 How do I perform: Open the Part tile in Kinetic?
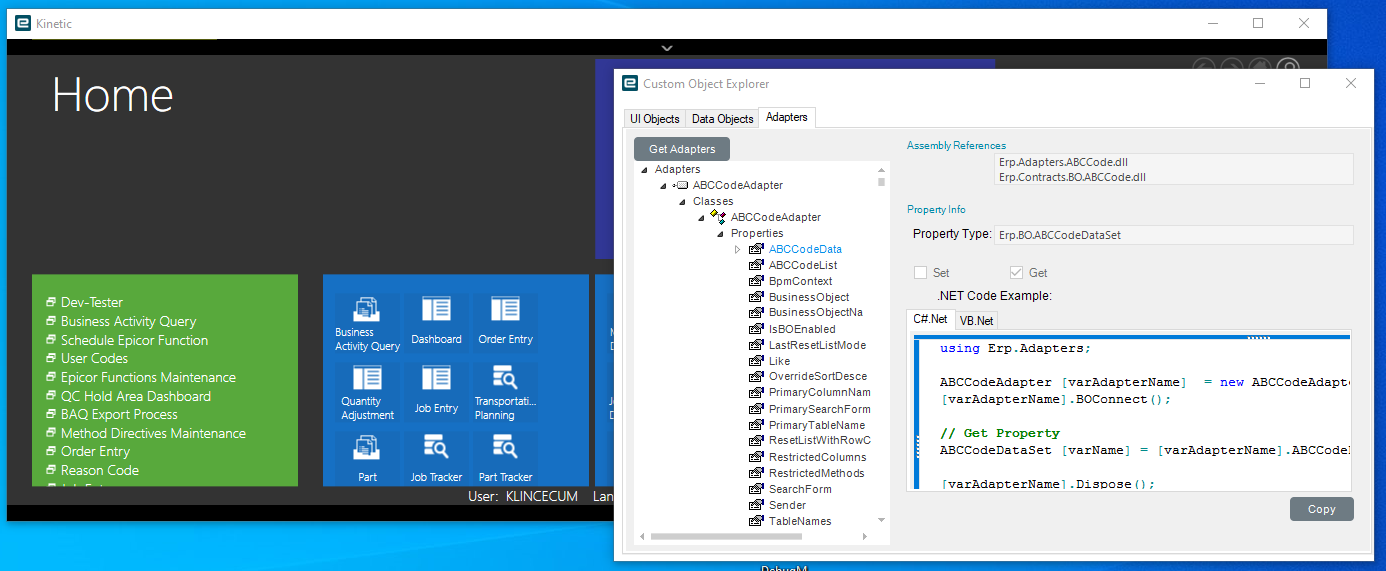tap(367, 458)
